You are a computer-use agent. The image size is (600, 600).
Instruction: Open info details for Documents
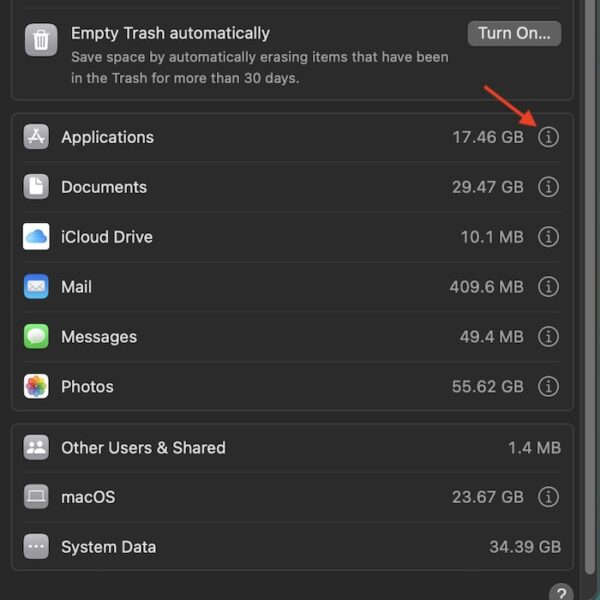tap(548, 187)
